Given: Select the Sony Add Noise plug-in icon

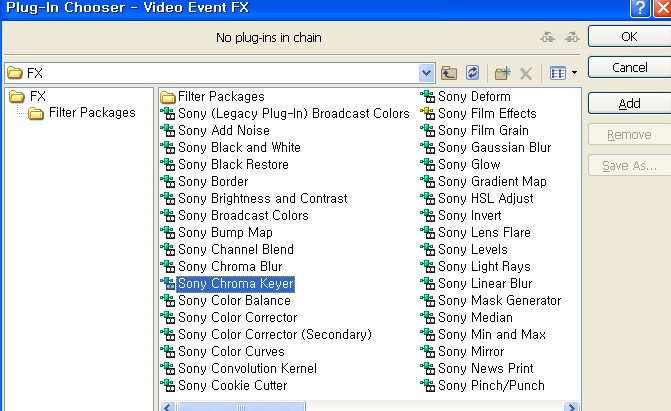Looking at the screenshot, I should pos(168,131).
